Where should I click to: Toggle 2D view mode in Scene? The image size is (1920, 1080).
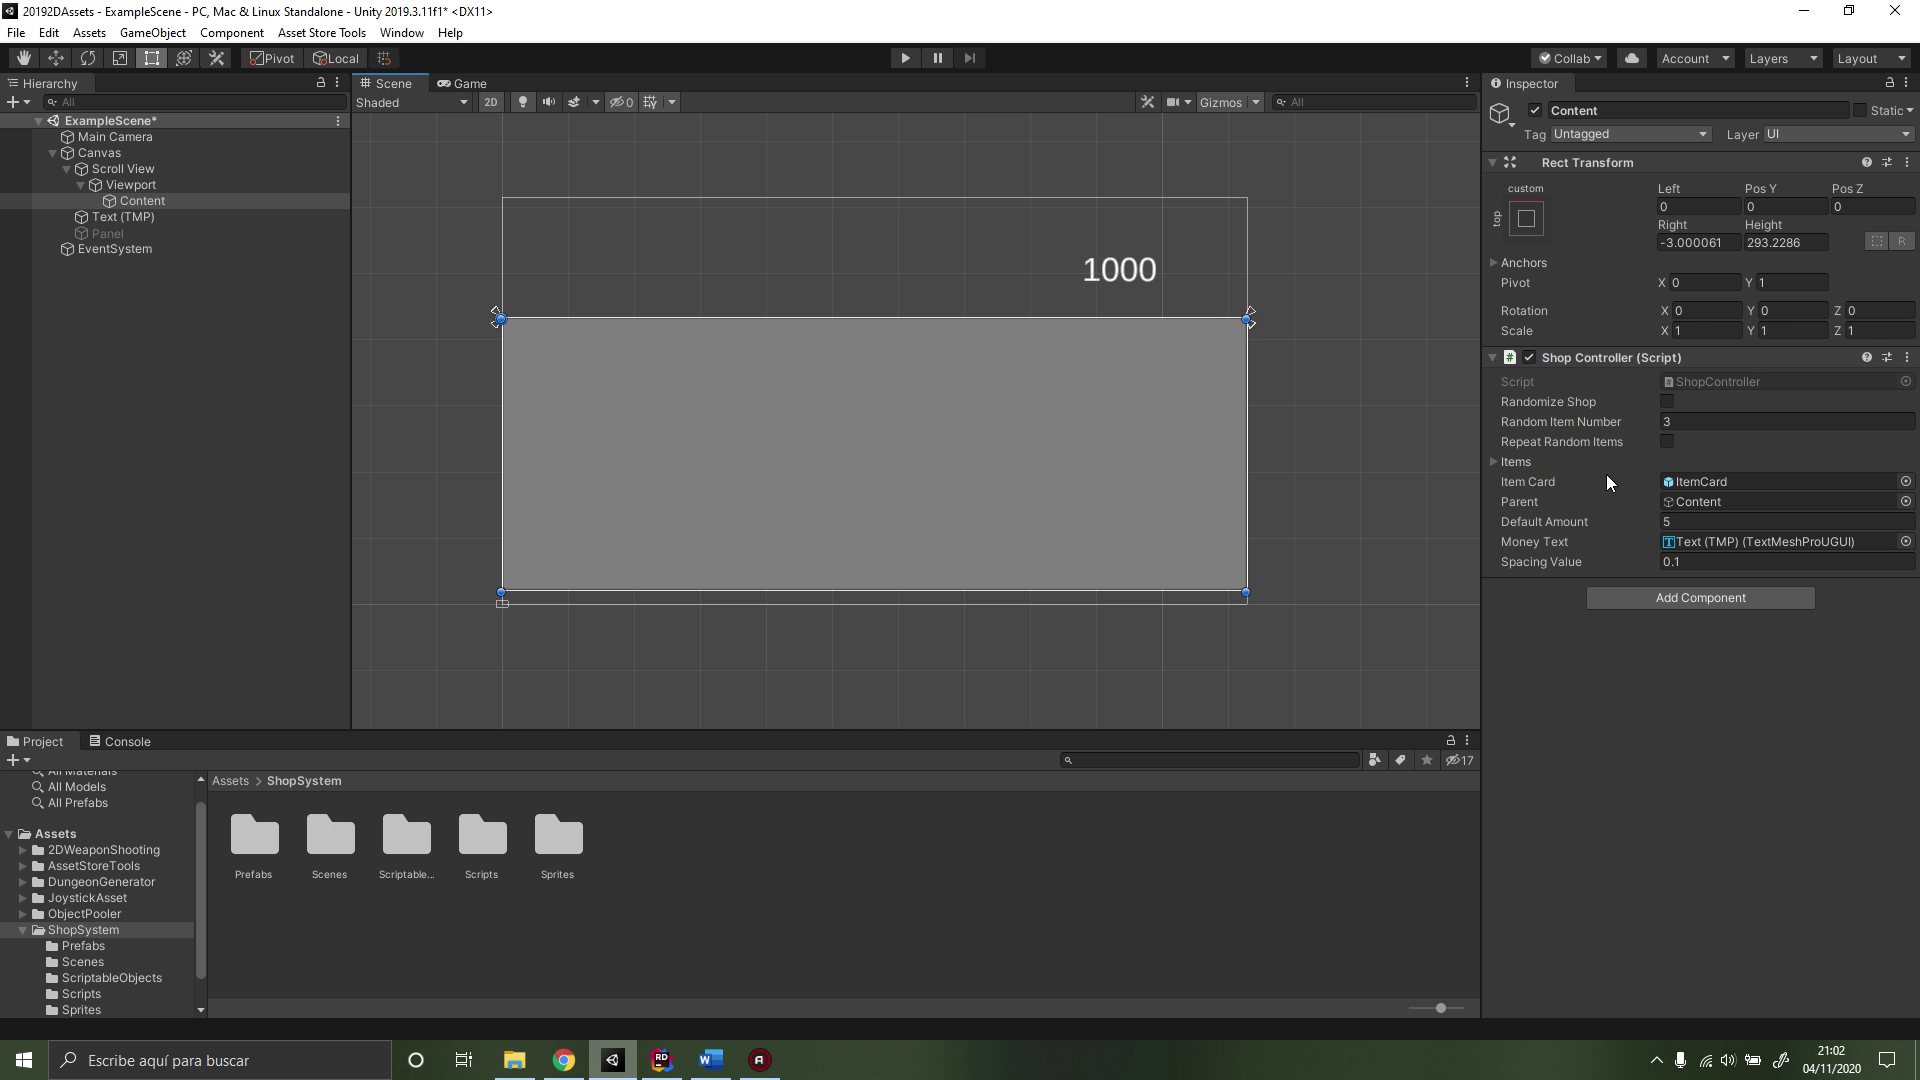click(x=490, y=102)
